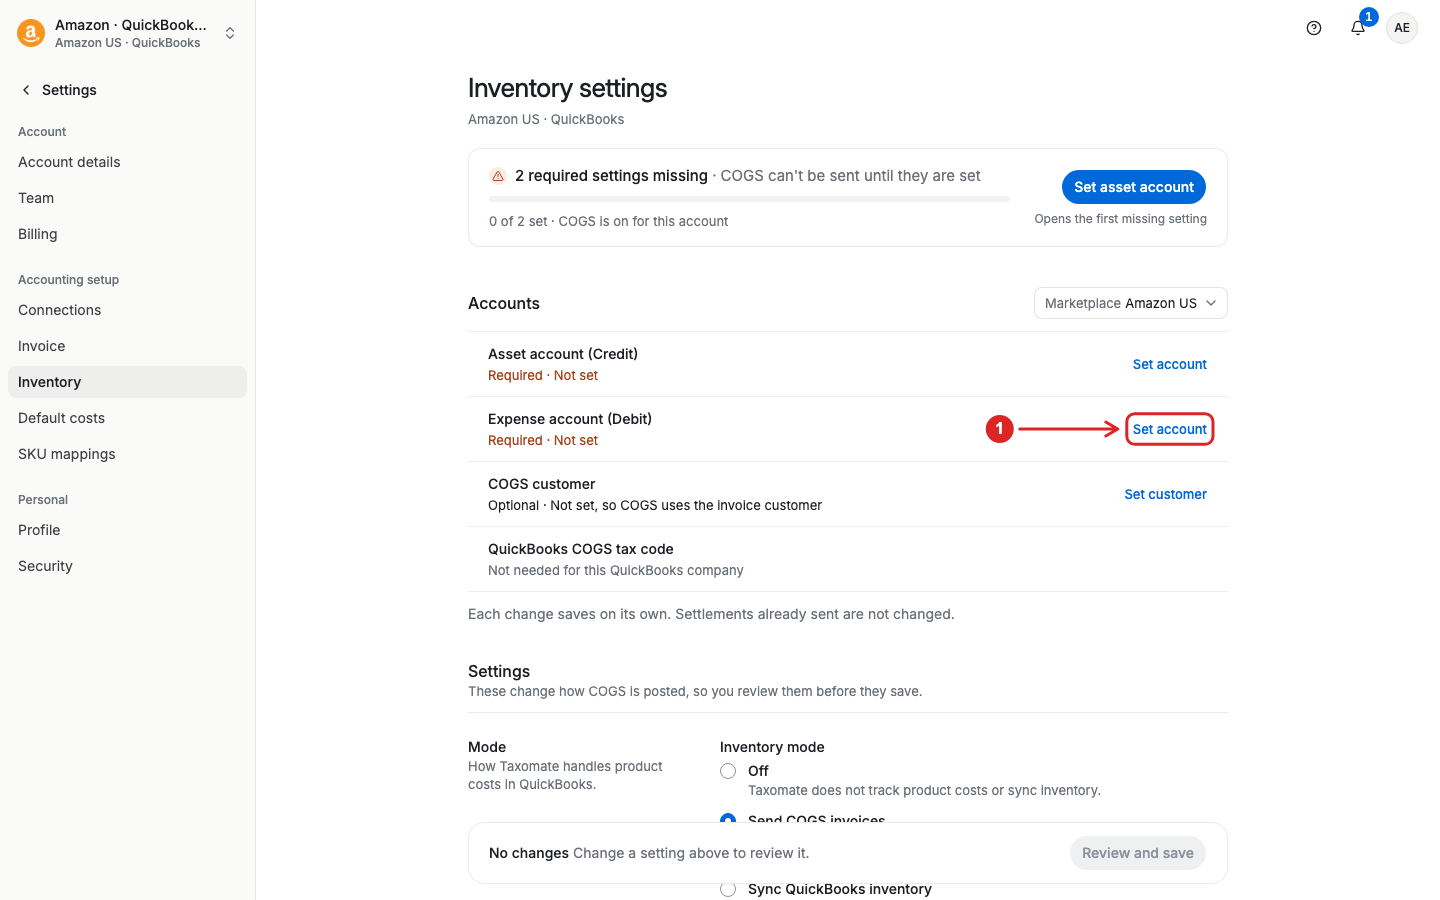Select the Off inventory mode
This screenshot has height=900, width=1440.
pos(728,771)
